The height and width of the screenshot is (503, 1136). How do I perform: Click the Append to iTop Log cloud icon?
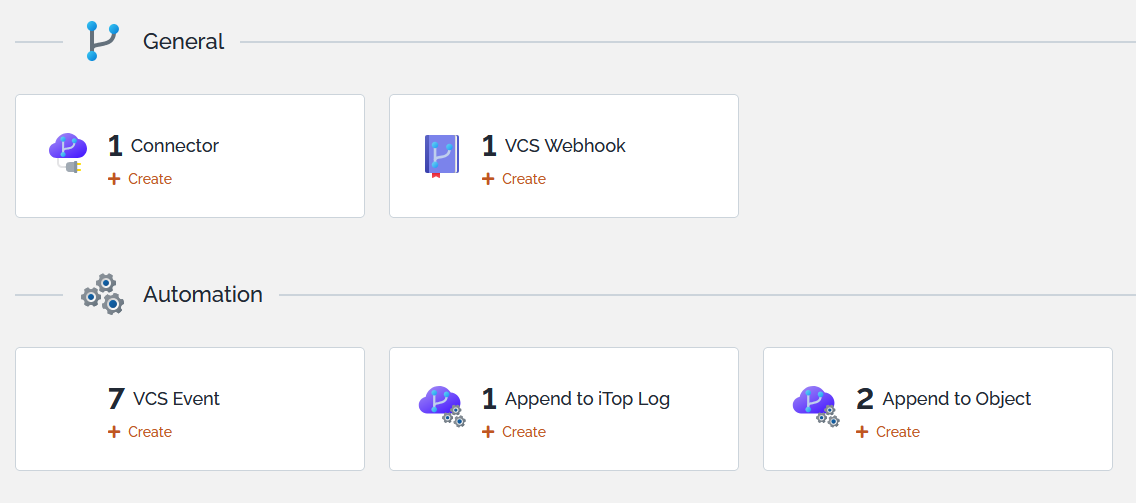[442, 406]
